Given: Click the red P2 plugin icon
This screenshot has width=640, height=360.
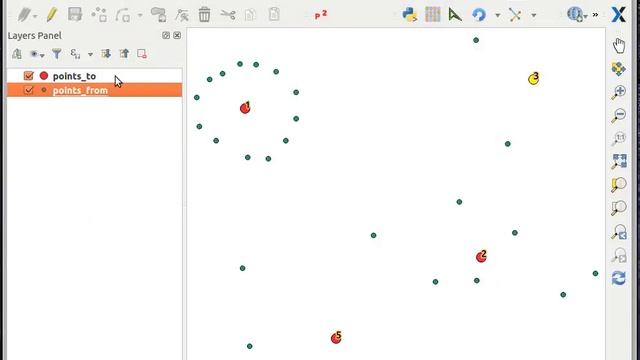Looking at the screenshot, I should (321, 15).
